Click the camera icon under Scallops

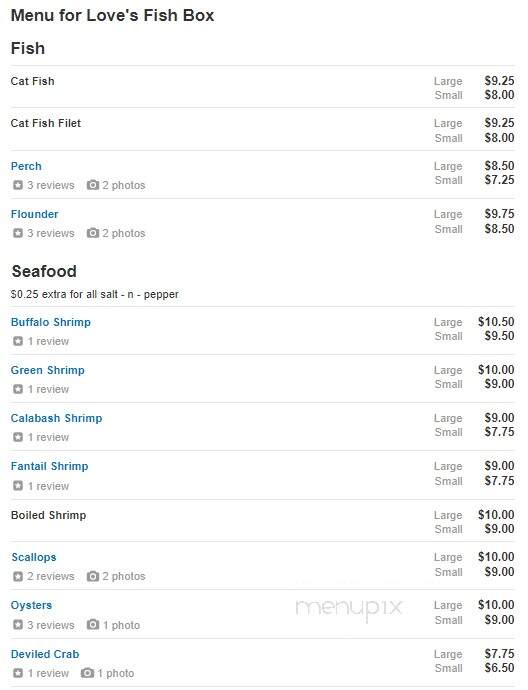(92, 576)
